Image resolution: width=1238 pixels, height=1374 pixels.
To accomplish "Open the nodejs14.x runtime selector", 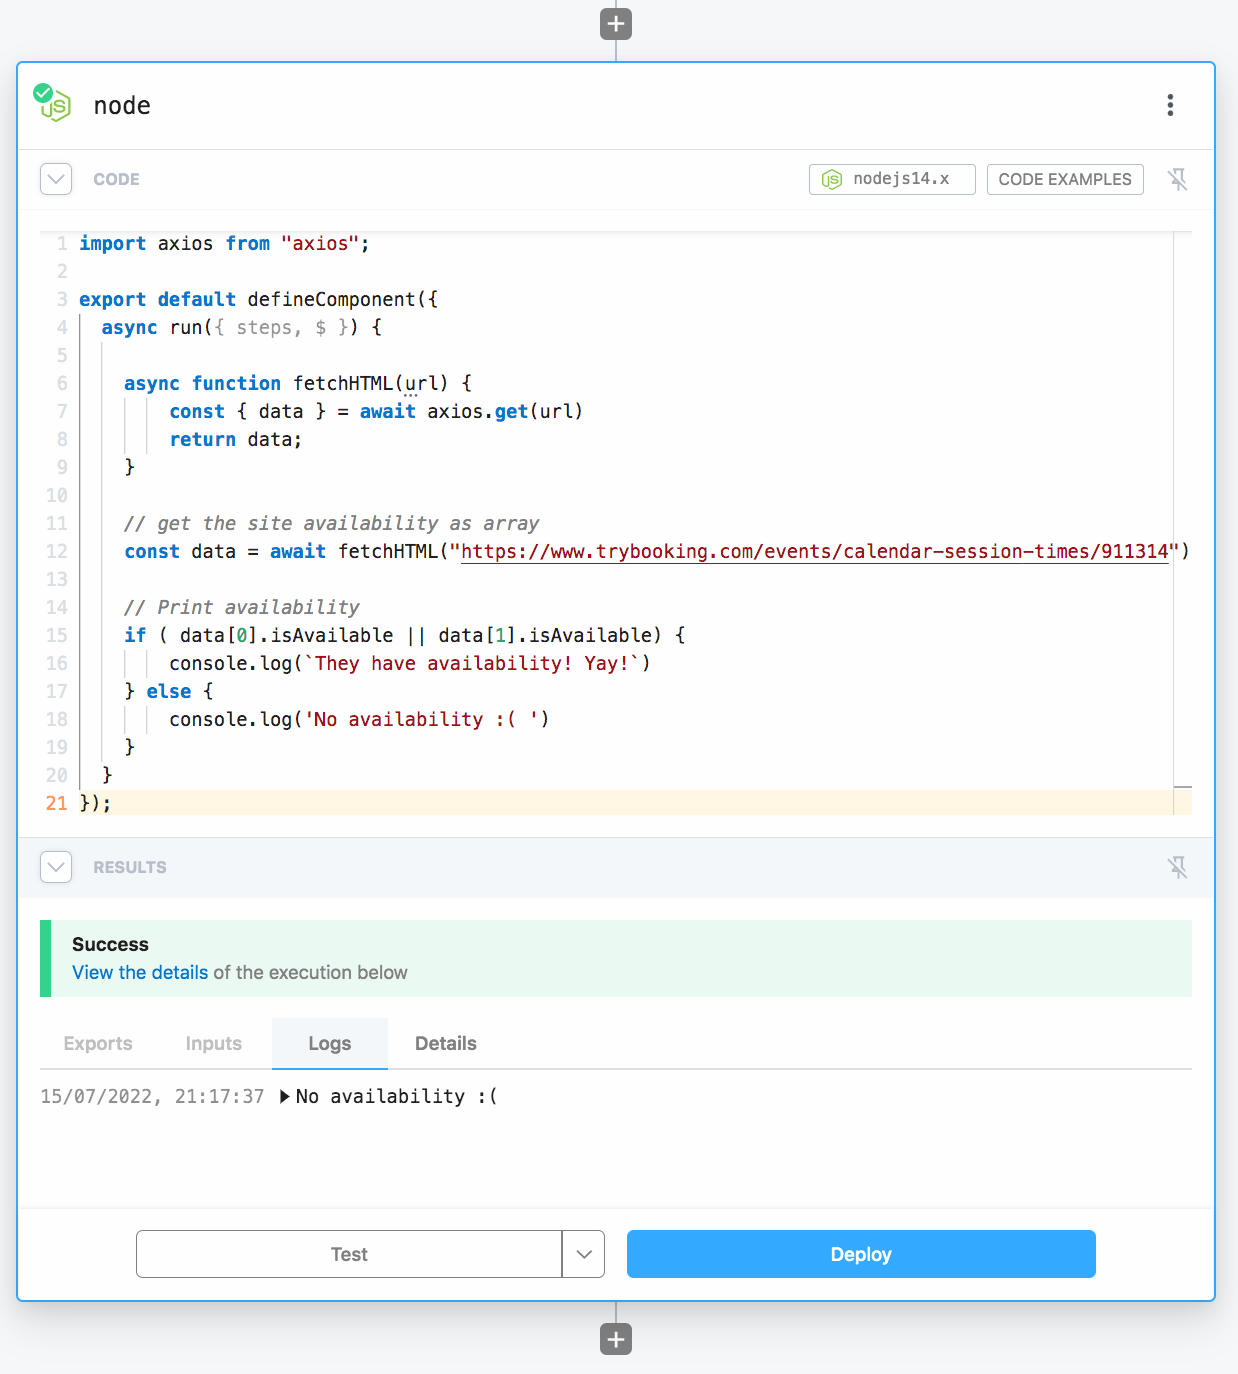I will (x=892, y=179).
